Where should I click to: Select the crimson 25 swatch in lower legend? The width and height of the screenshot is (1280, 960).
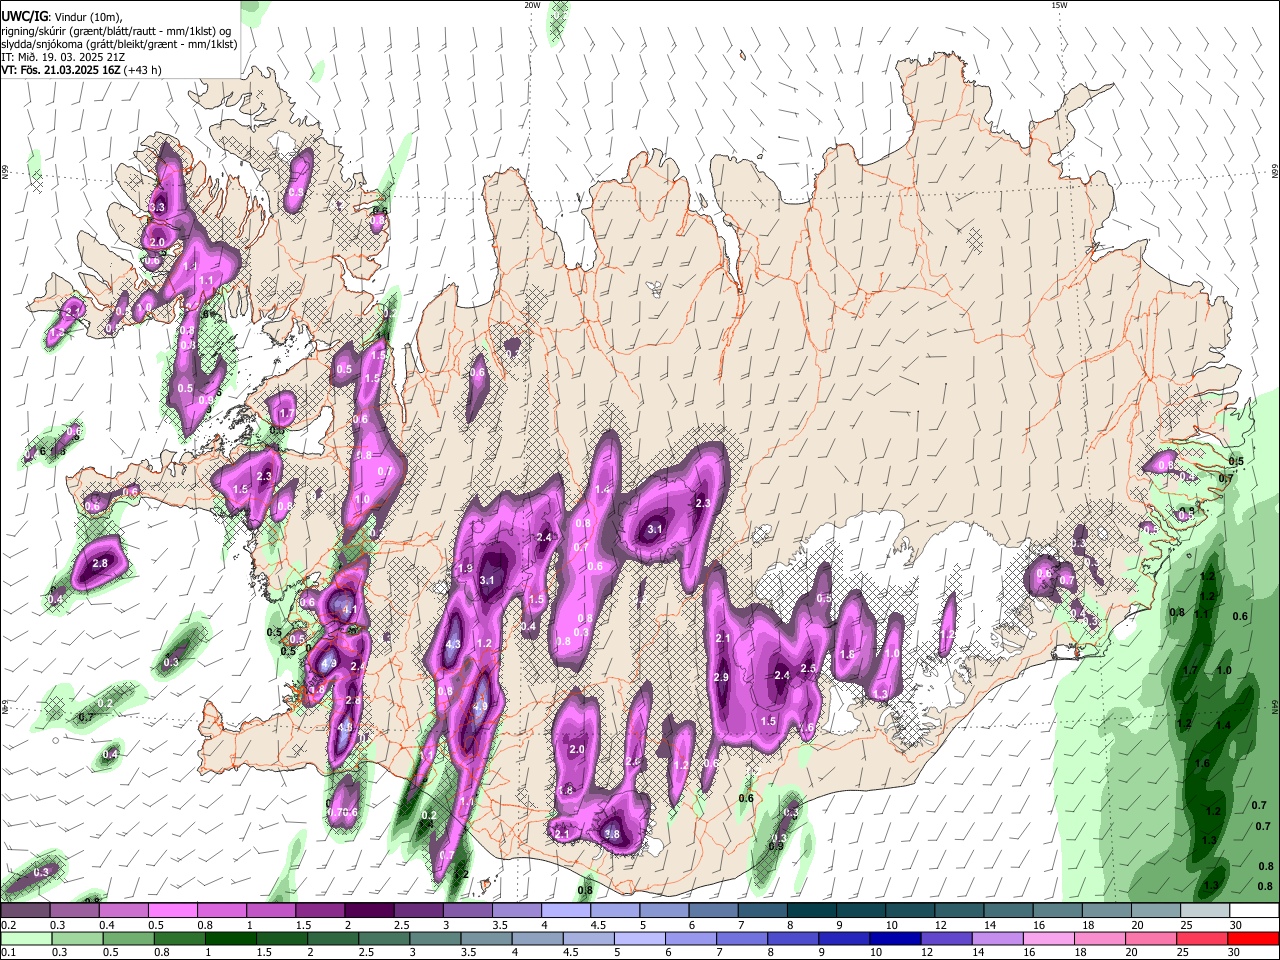pos(1203,938)
